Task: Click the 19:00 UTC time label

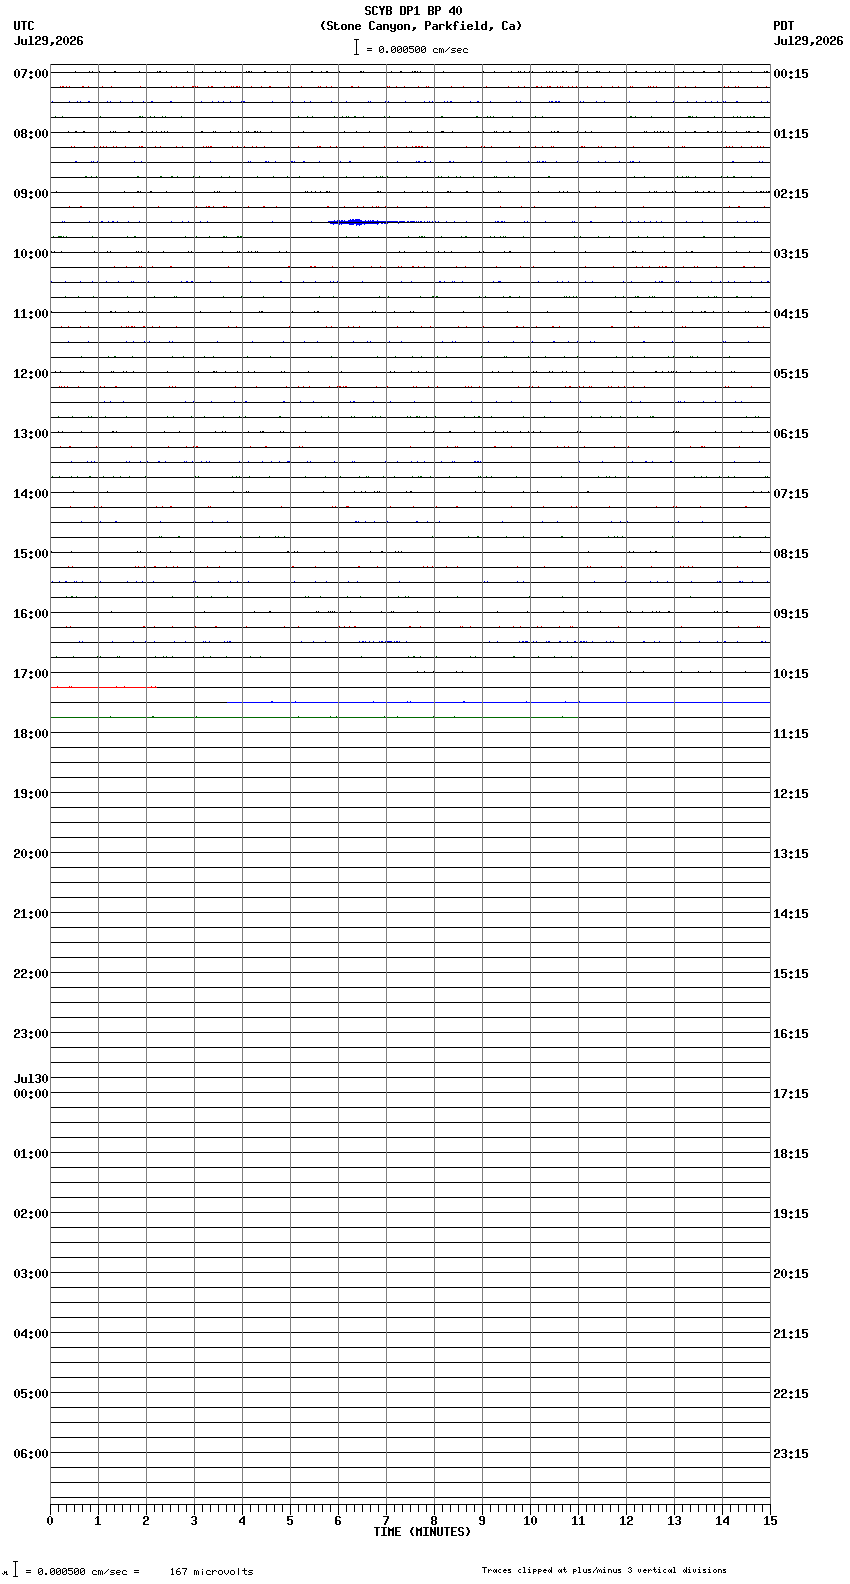Action: pos(31,794)
